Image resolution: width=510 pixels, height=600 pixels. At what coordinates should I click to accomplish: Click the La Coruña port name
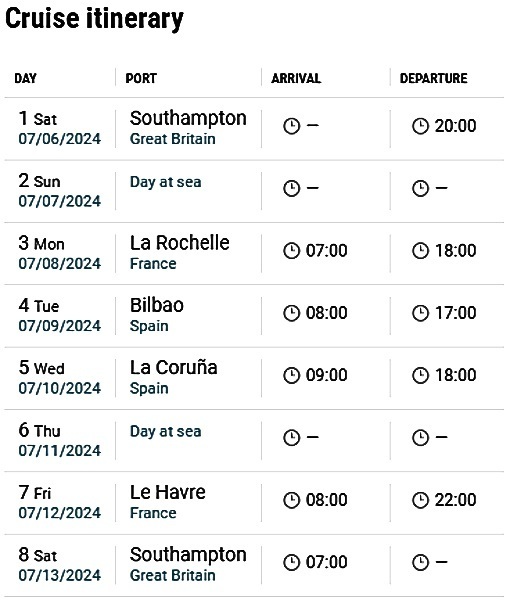[174, 367]
